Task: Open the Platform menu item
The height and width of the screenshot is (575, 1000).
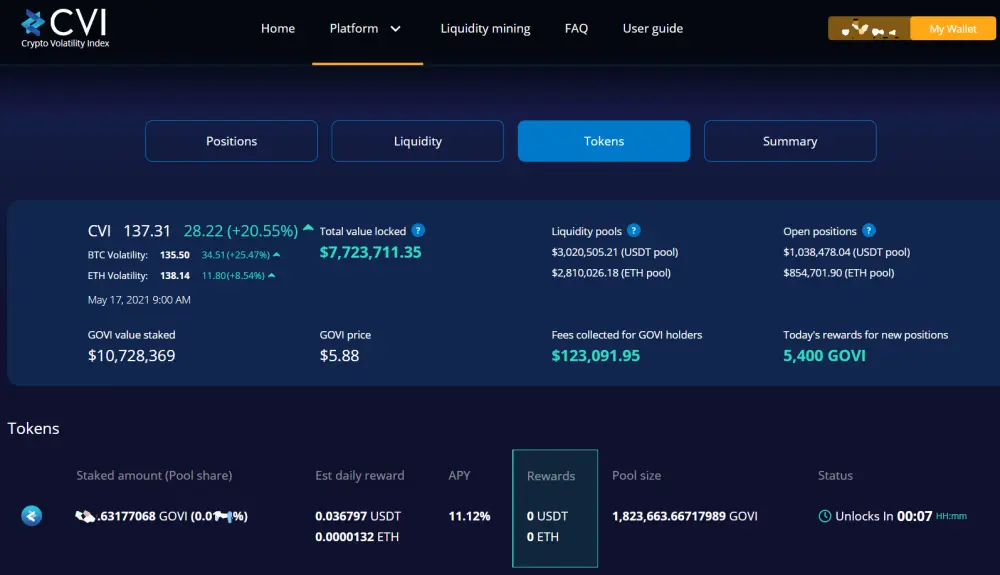Action: pyautogui.click(x=354, y=29)
